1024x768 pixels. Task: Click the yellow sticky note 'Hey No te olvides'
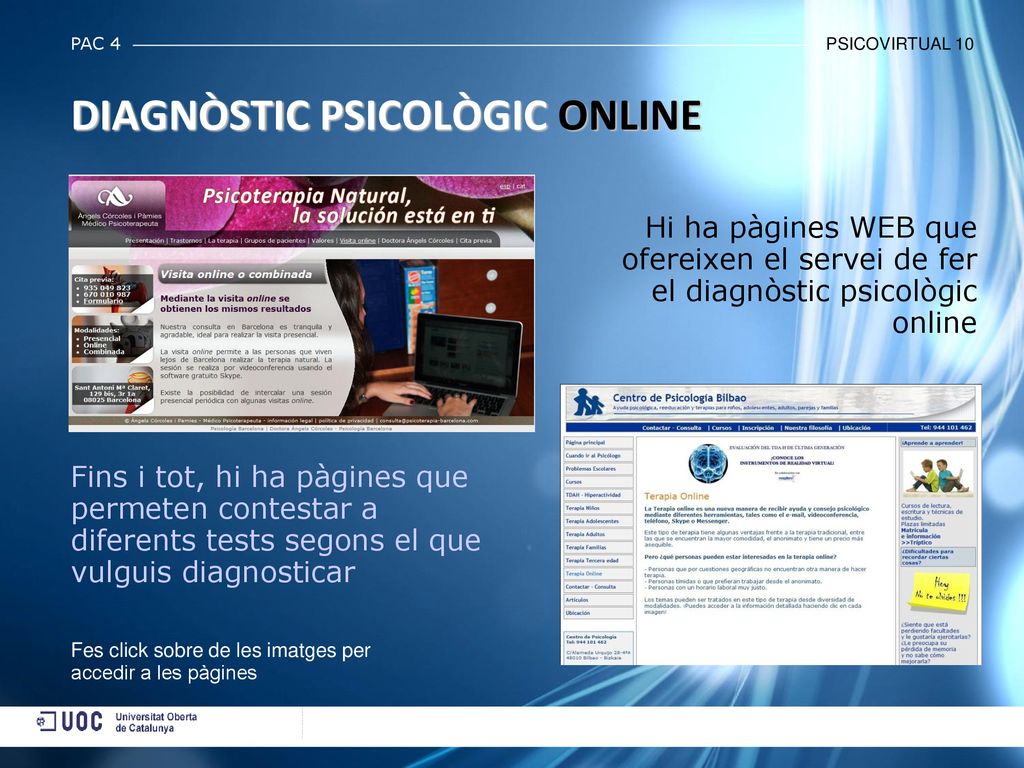pyautogui.click(x=940, y=591)
